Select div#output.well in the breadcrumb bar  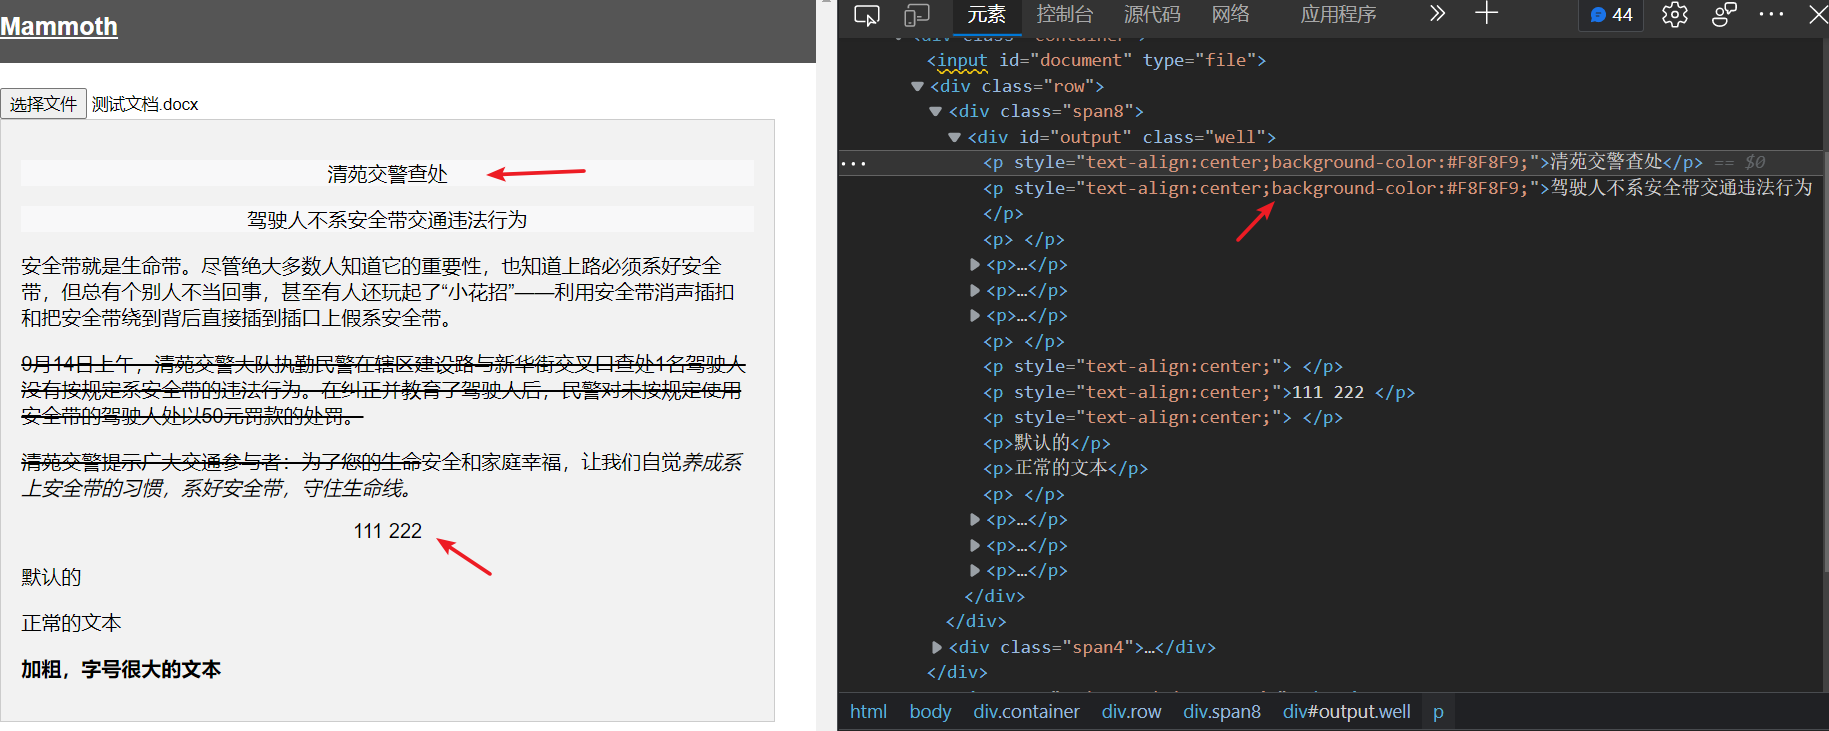click(x=1346, y=712)
